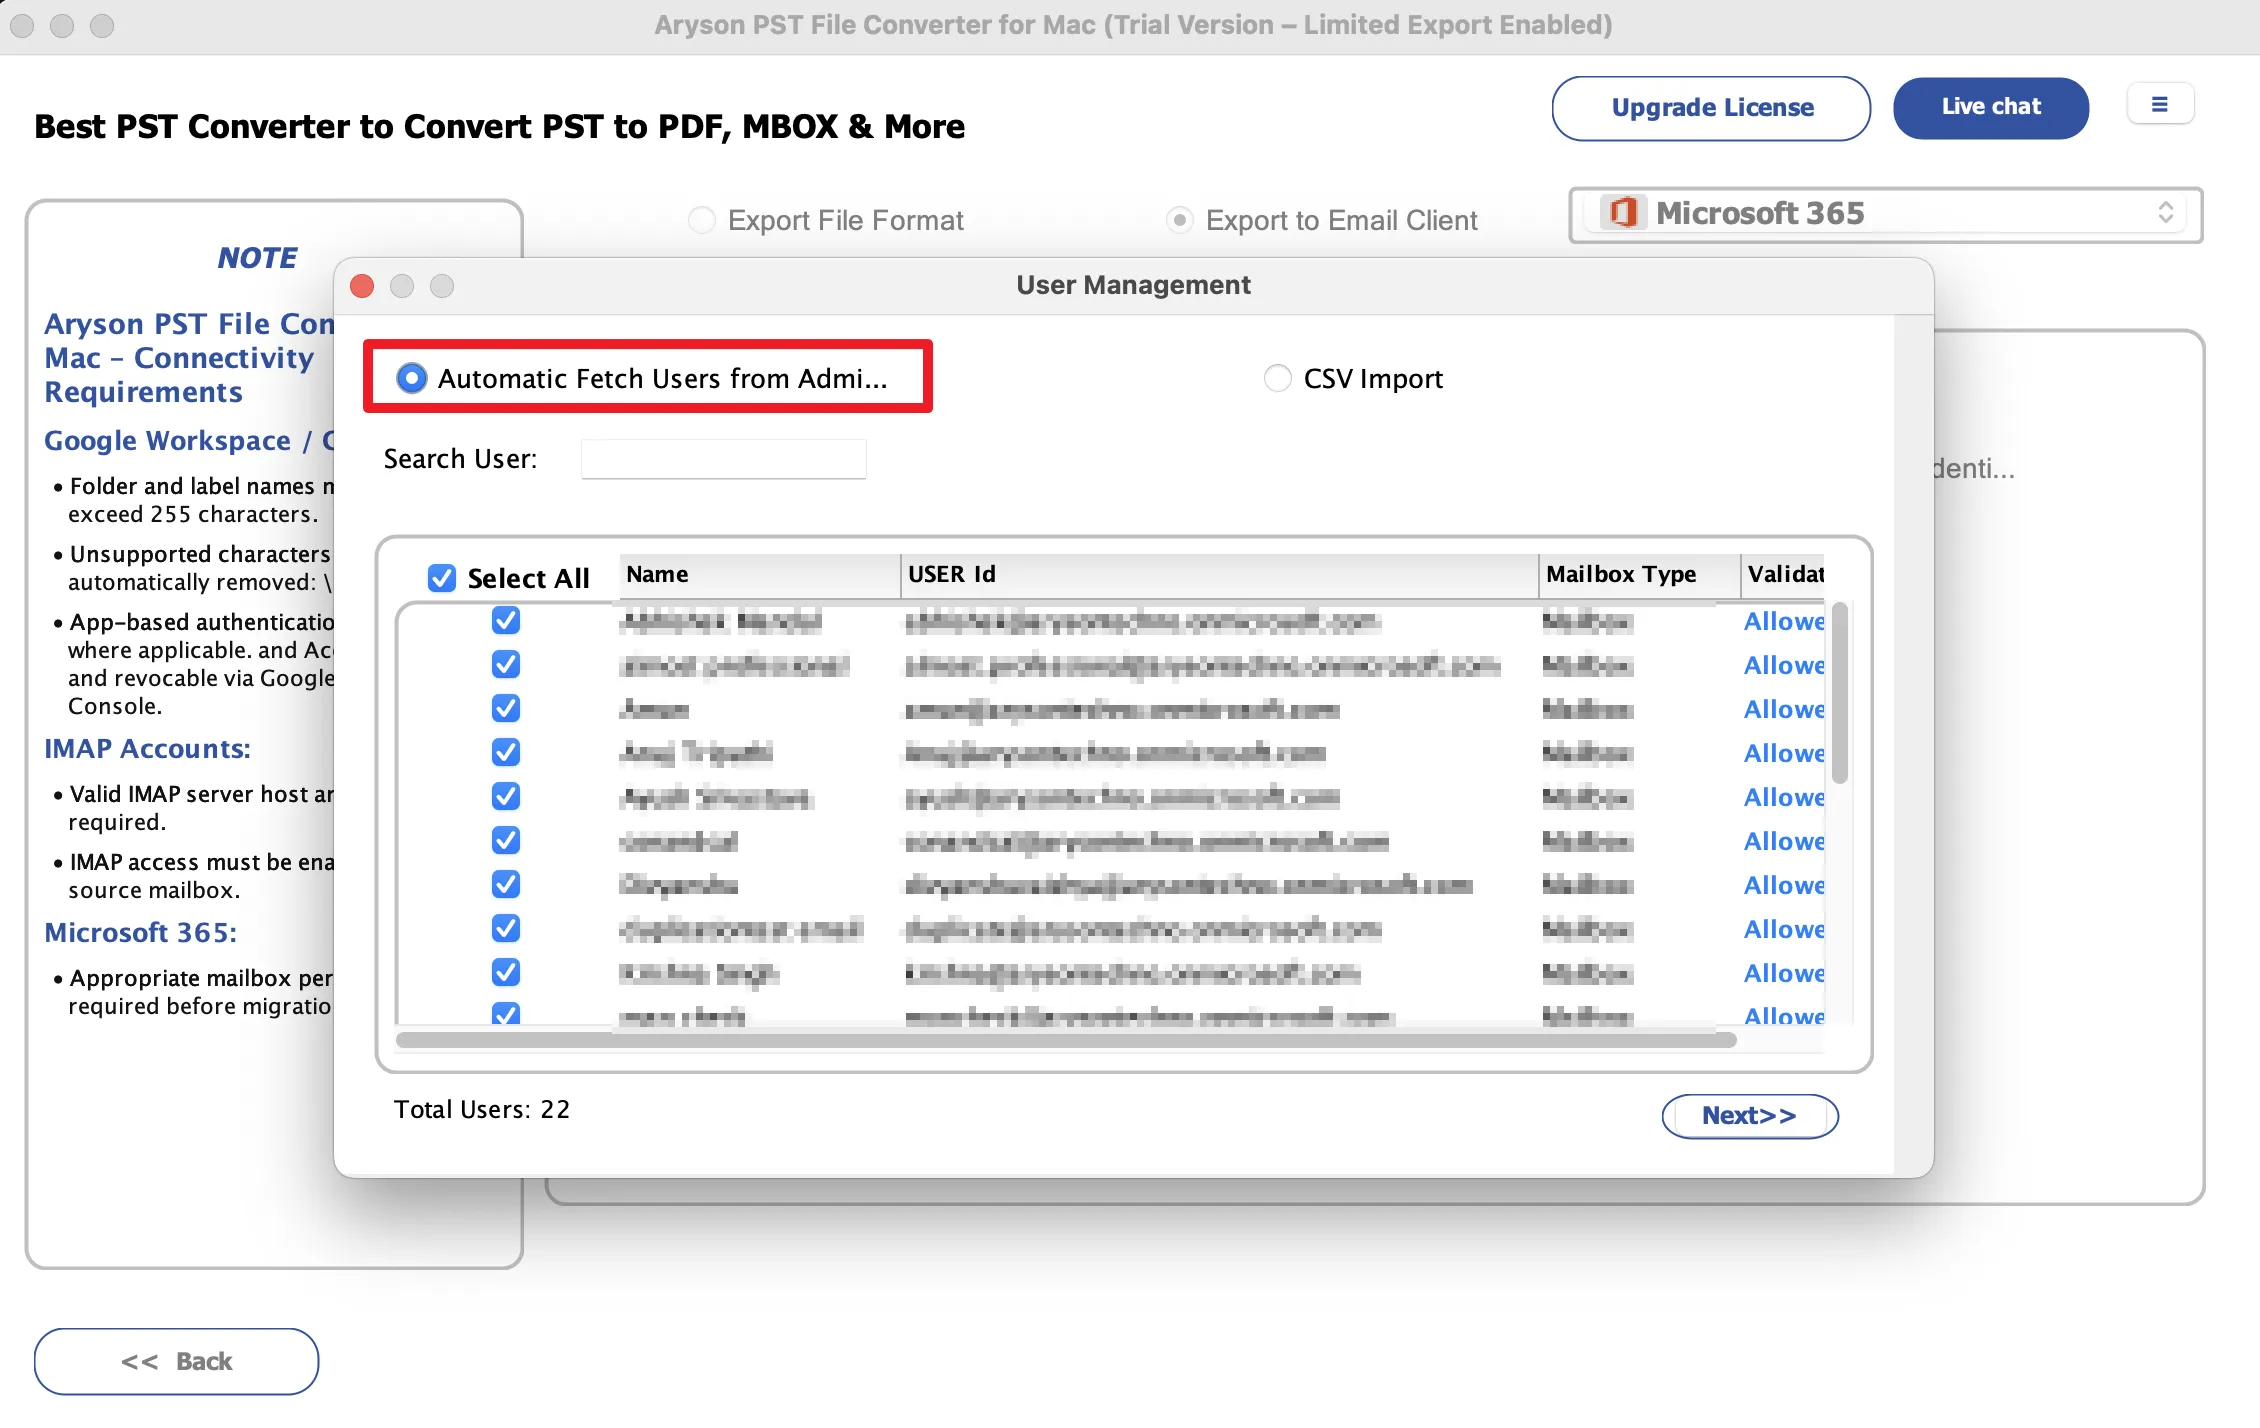Click into the Search User field
This screenshot has width=2260, height=1428.
pos(723,459)
